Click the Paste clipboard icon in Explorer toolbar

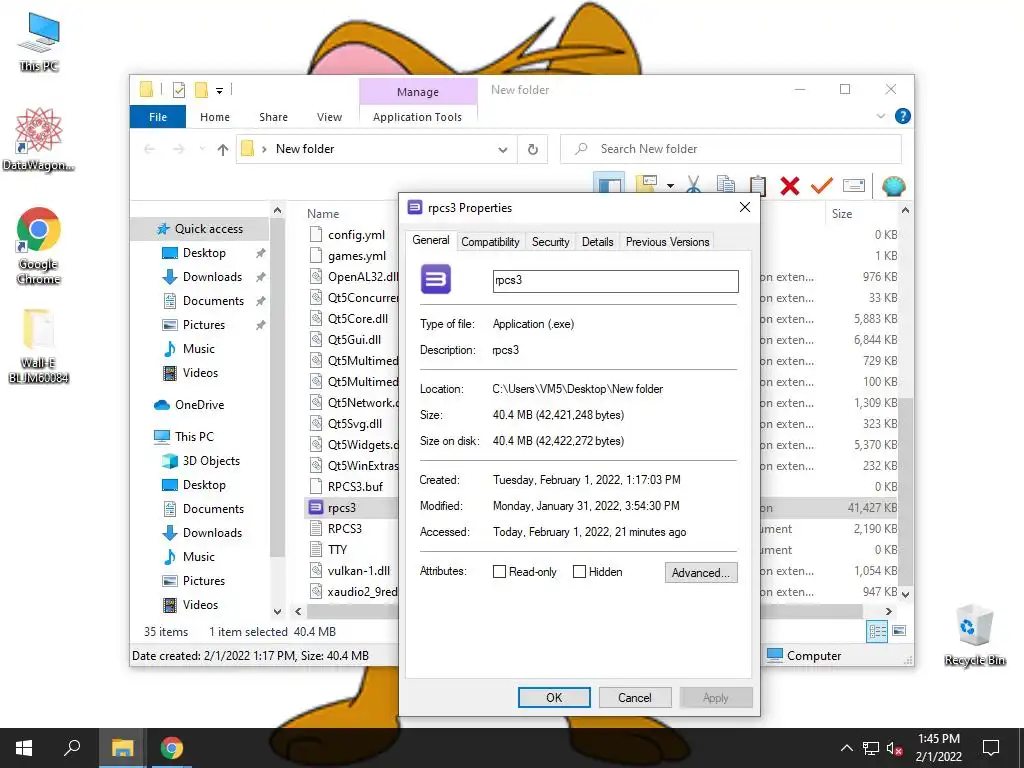(x=758, y=186)
